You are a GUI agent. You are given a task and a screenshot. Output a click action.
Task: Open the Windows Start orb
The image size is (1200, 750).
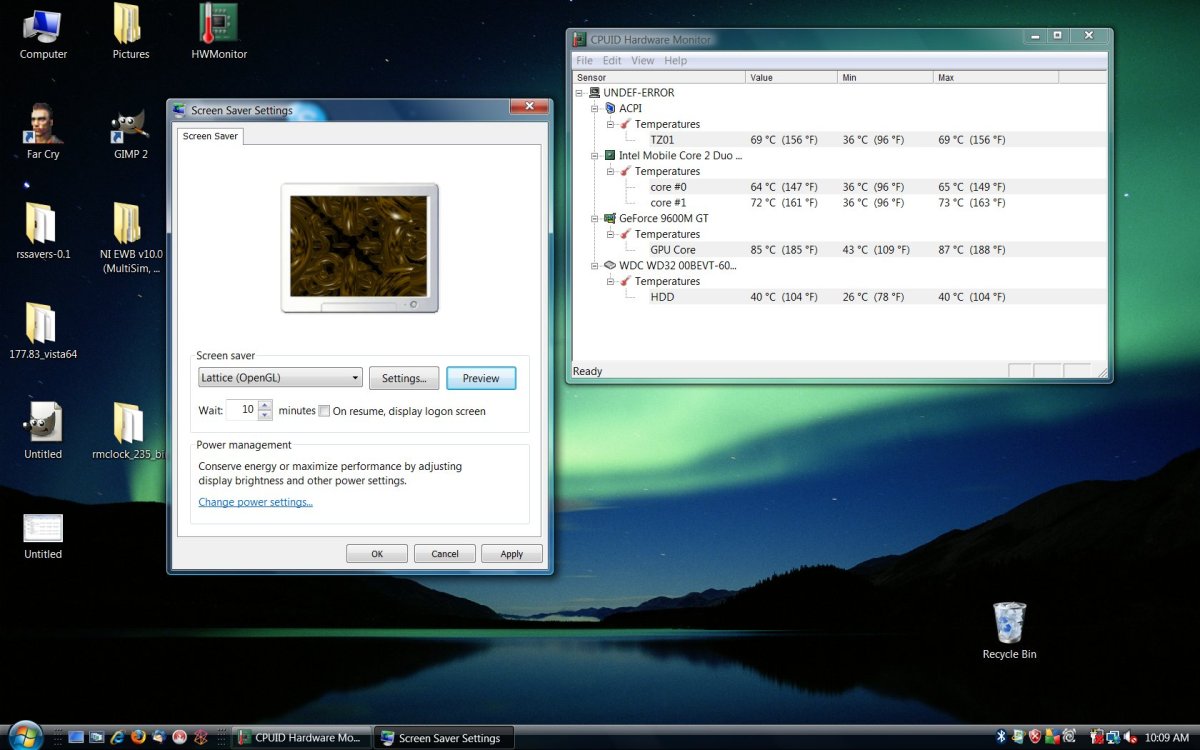click(27, 735)
